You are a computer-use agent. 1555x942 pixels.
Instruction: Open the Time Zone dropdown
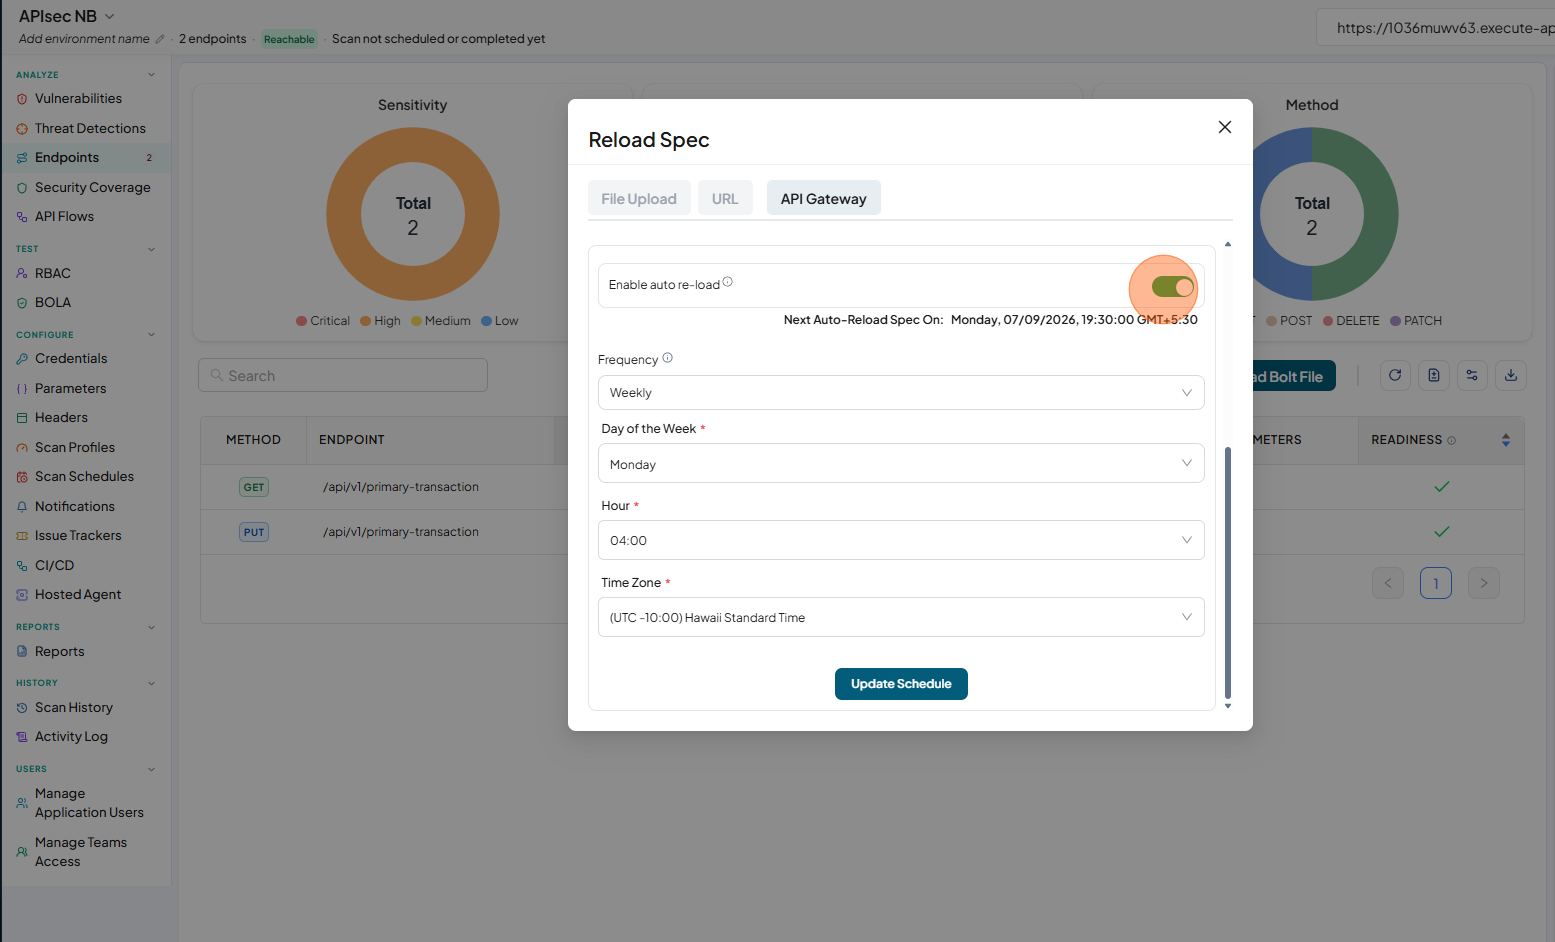coord(901,617)
